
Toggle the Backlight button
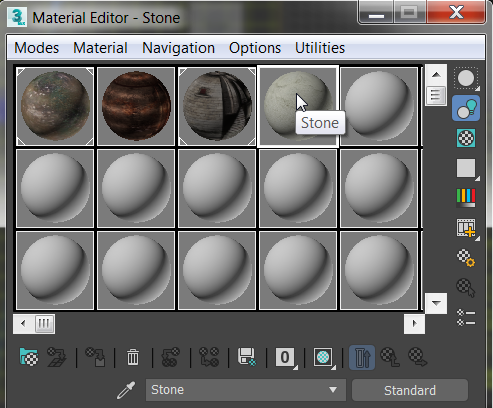click(x=466, y=108)
